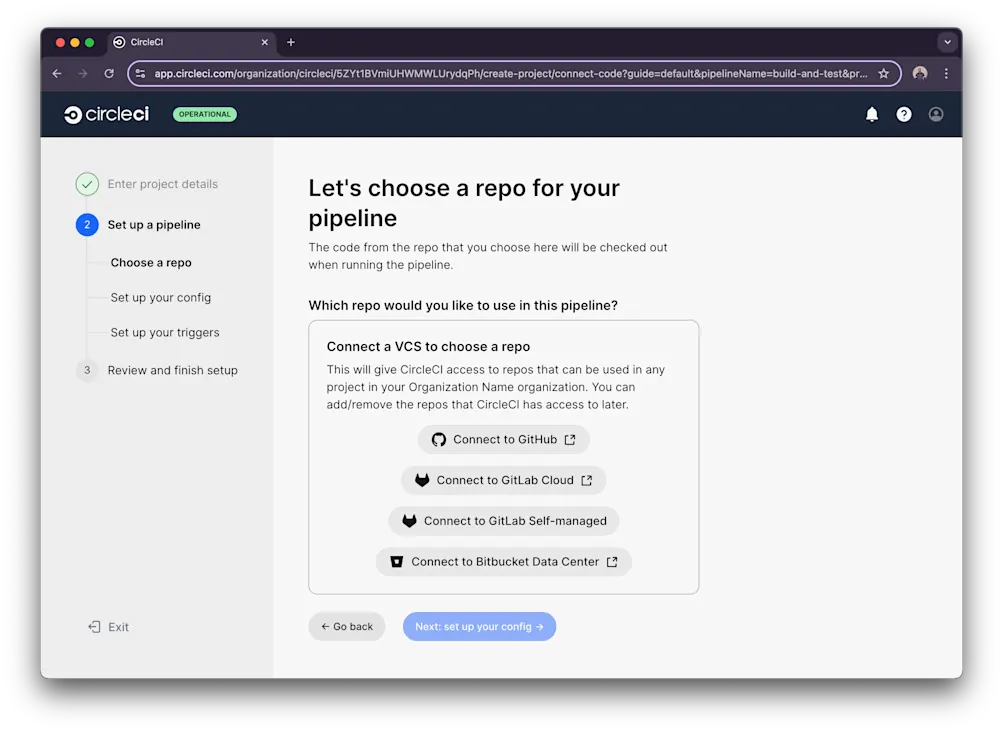Select Set up your triggers substep
This screenshot has width=1003, height=732.
coord(165,333)
